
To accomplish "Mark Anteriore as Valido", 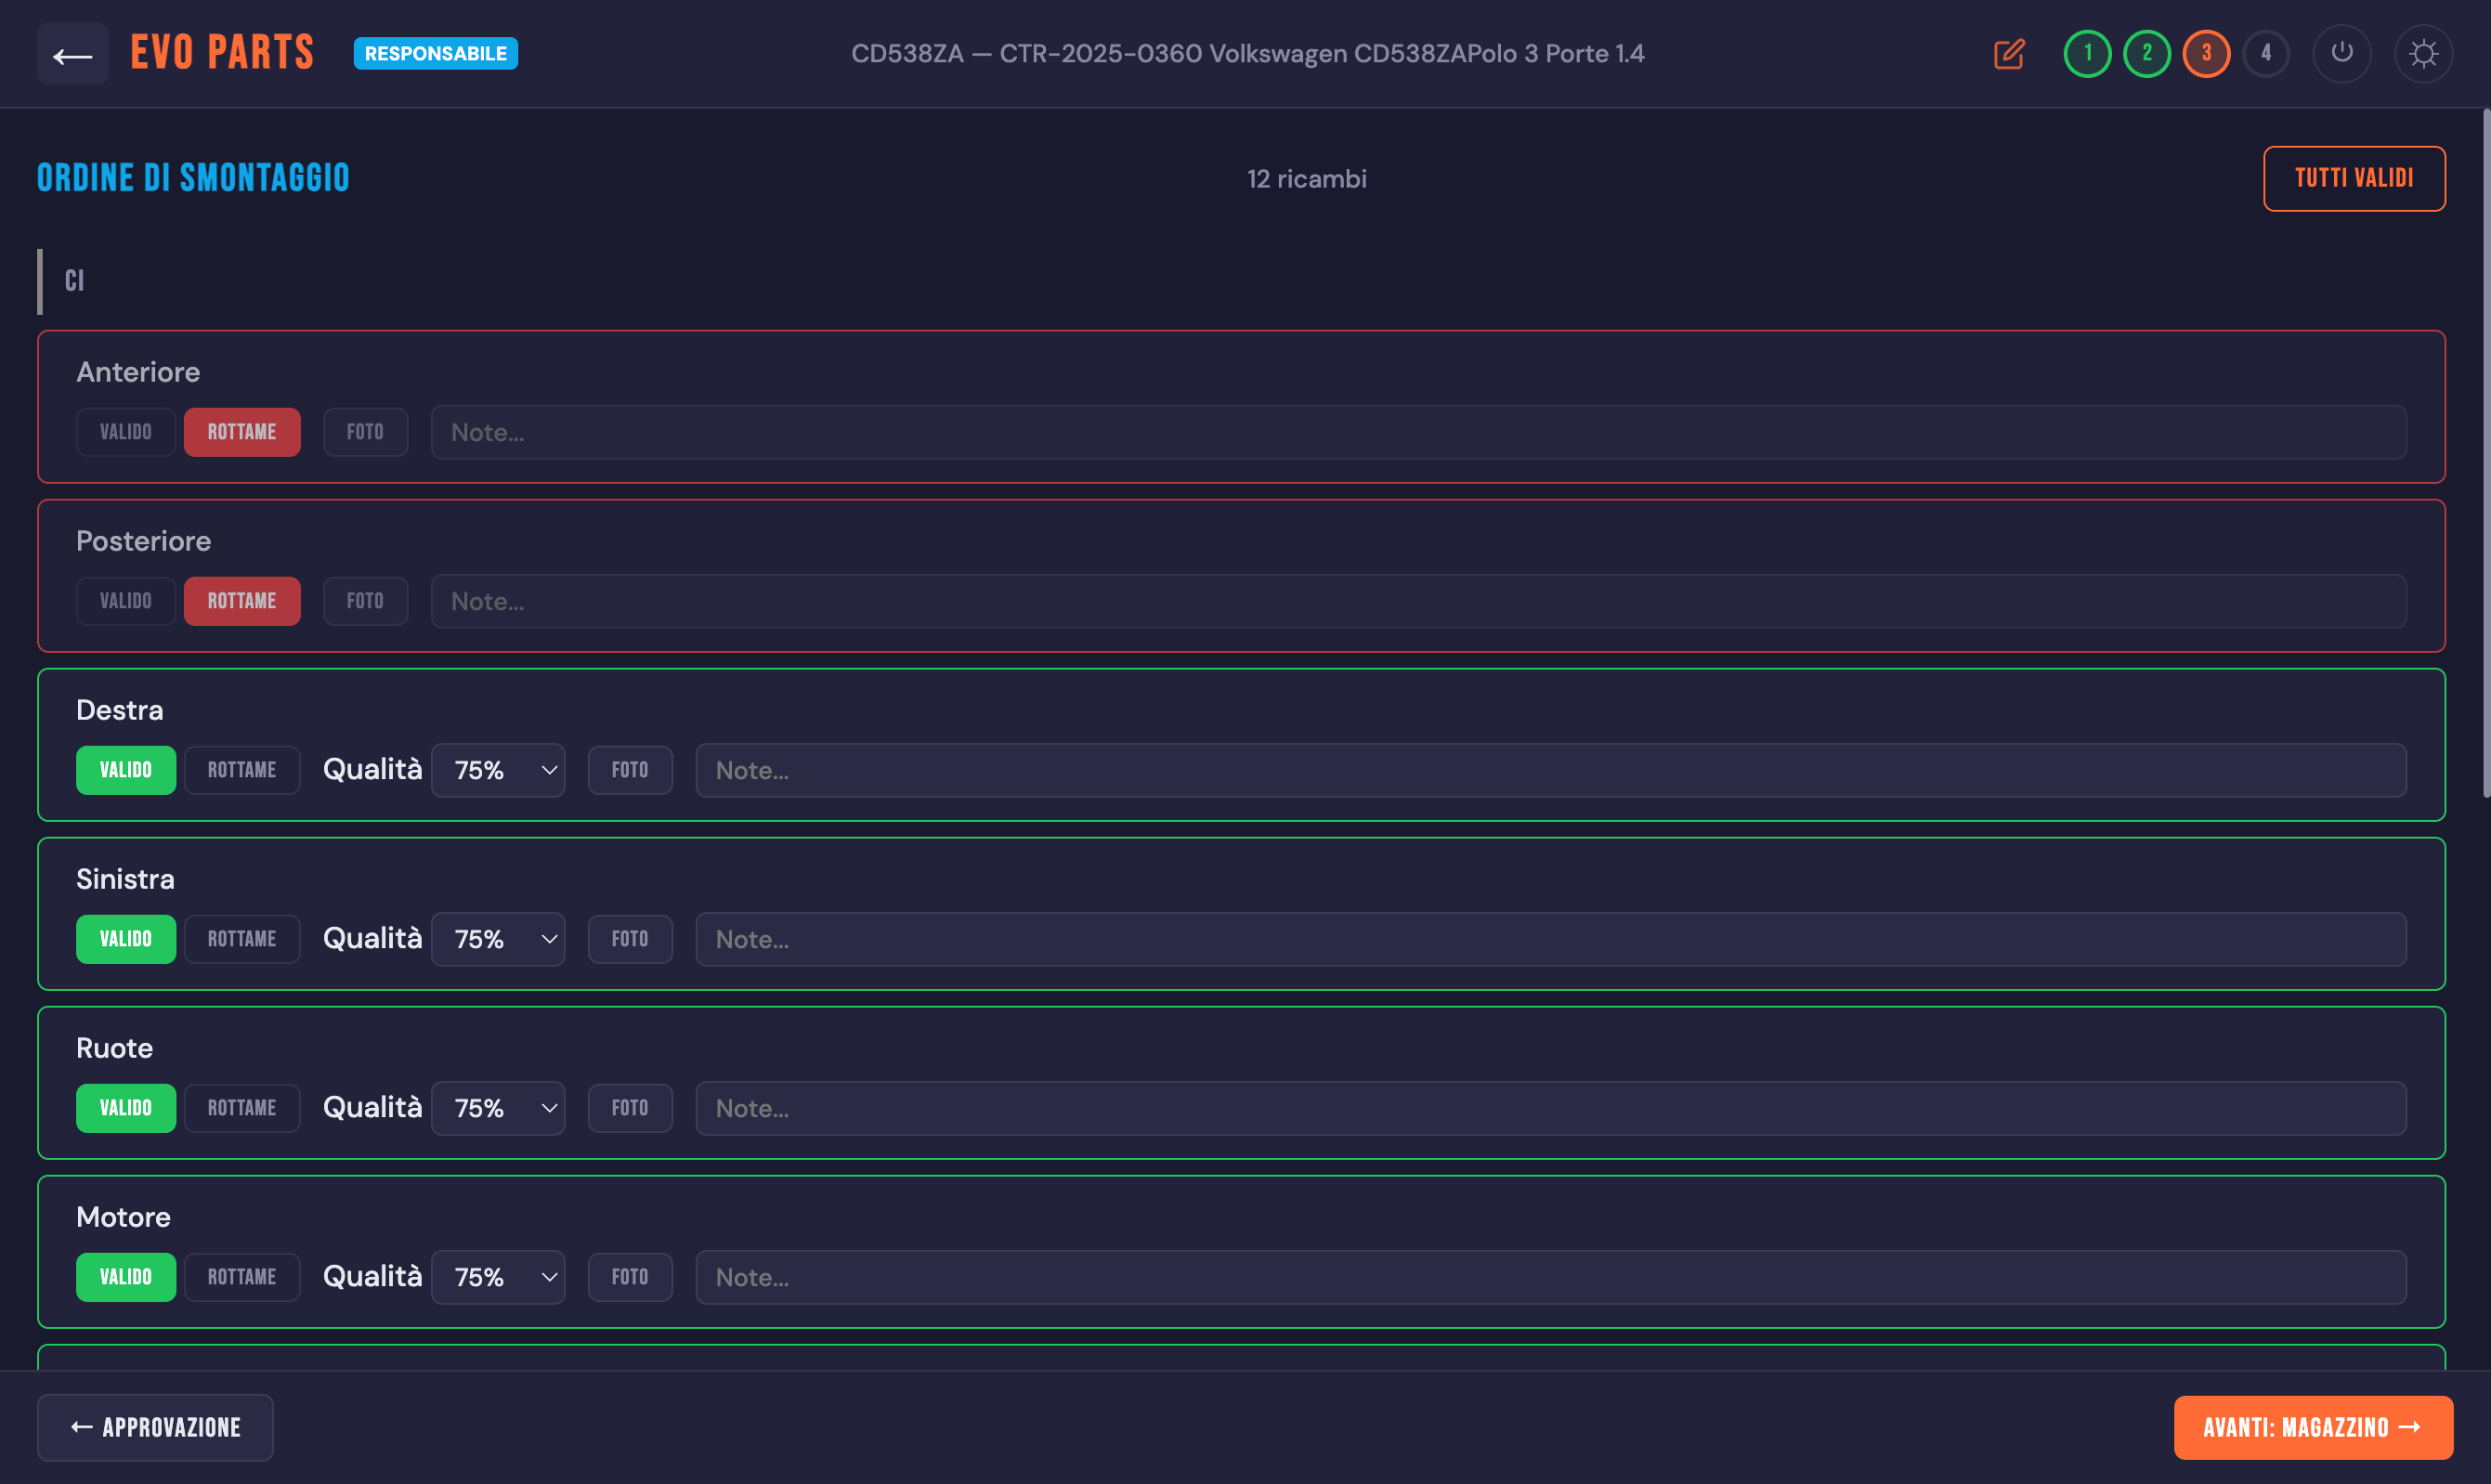I will [x=126, y=432].
